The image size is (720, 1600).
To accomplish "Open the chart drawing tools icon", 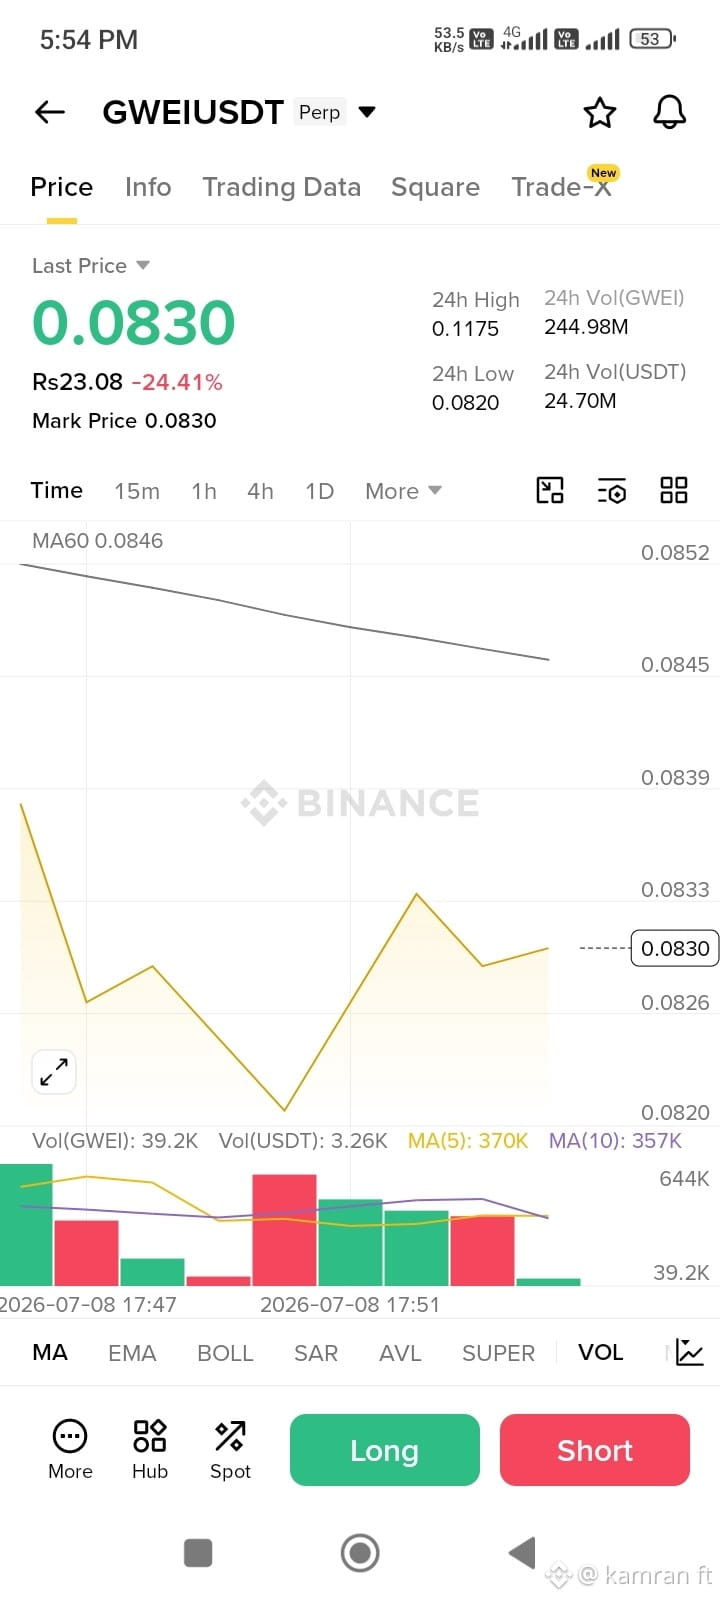I will [550, 490].
